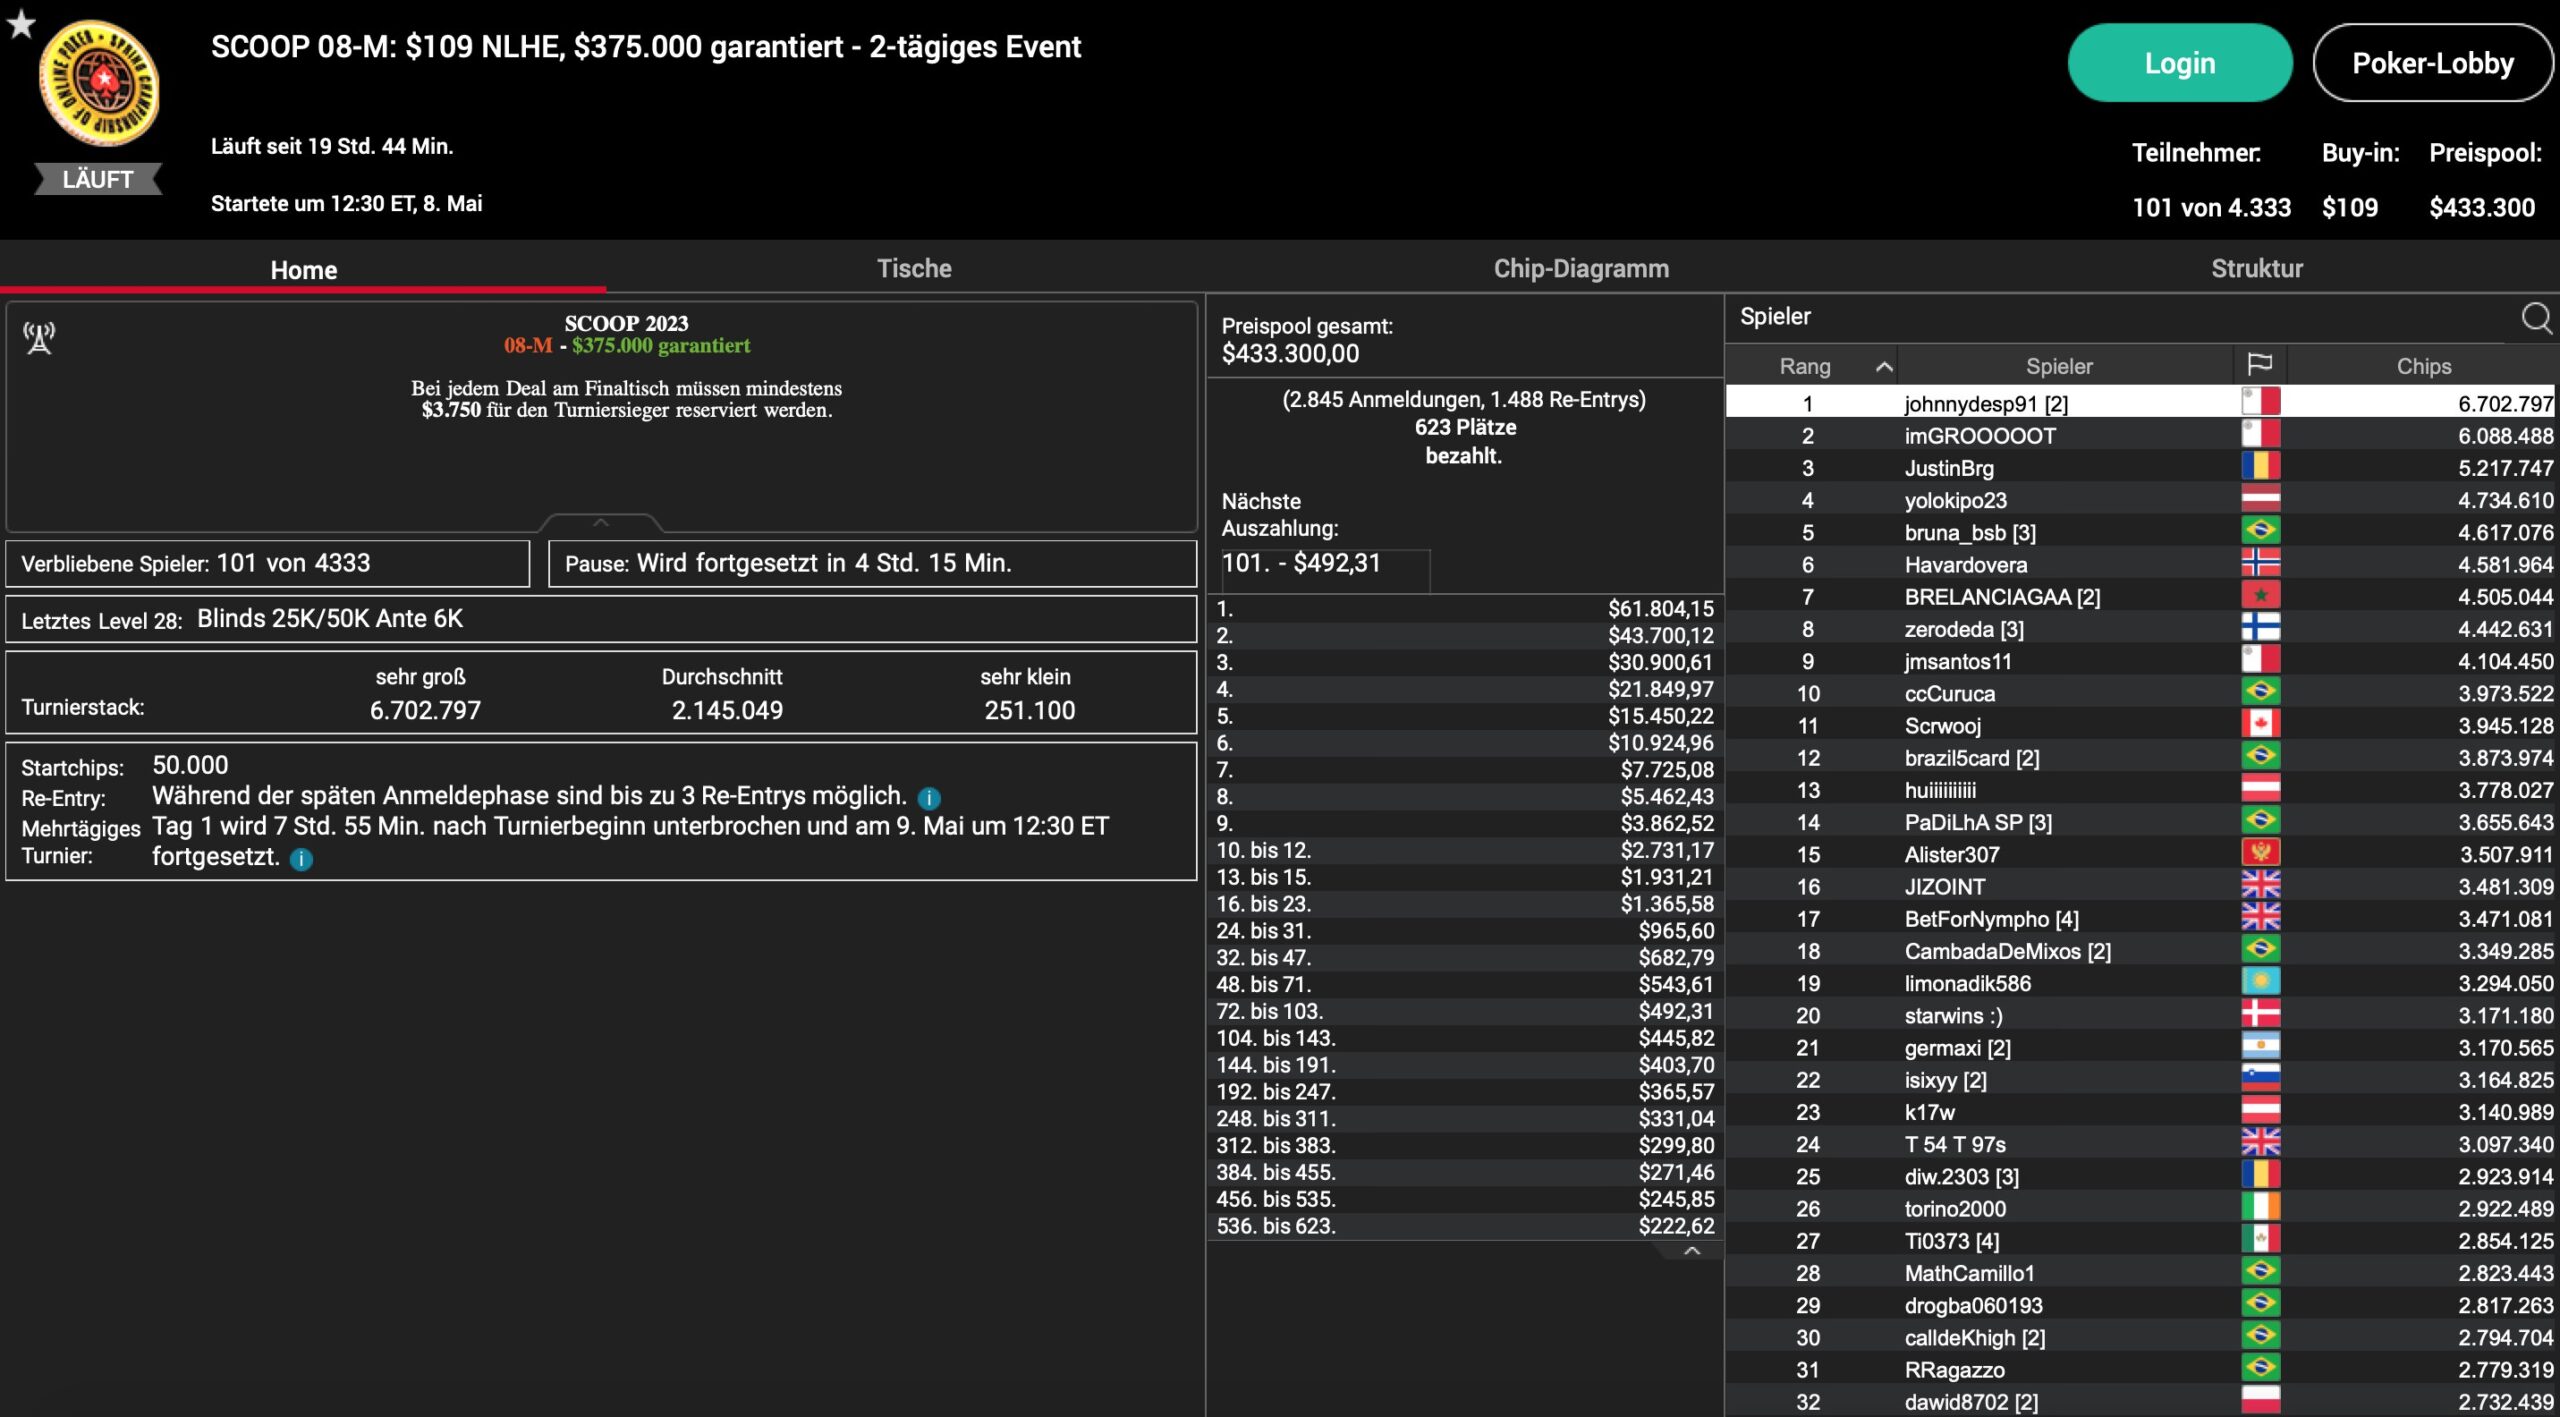Click johnnydesp91's country flag
The width and height of the screenshot is (2560, 1417).
(x=2260, y=403)
